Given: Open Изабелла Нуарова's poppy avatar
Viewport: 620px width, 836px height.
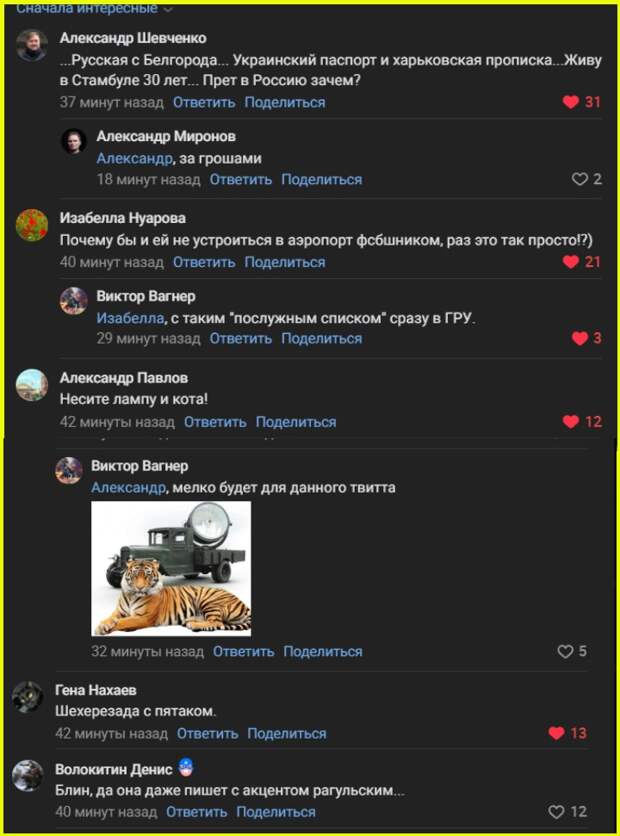Looking at the screenshot, I should pos(31,225).
